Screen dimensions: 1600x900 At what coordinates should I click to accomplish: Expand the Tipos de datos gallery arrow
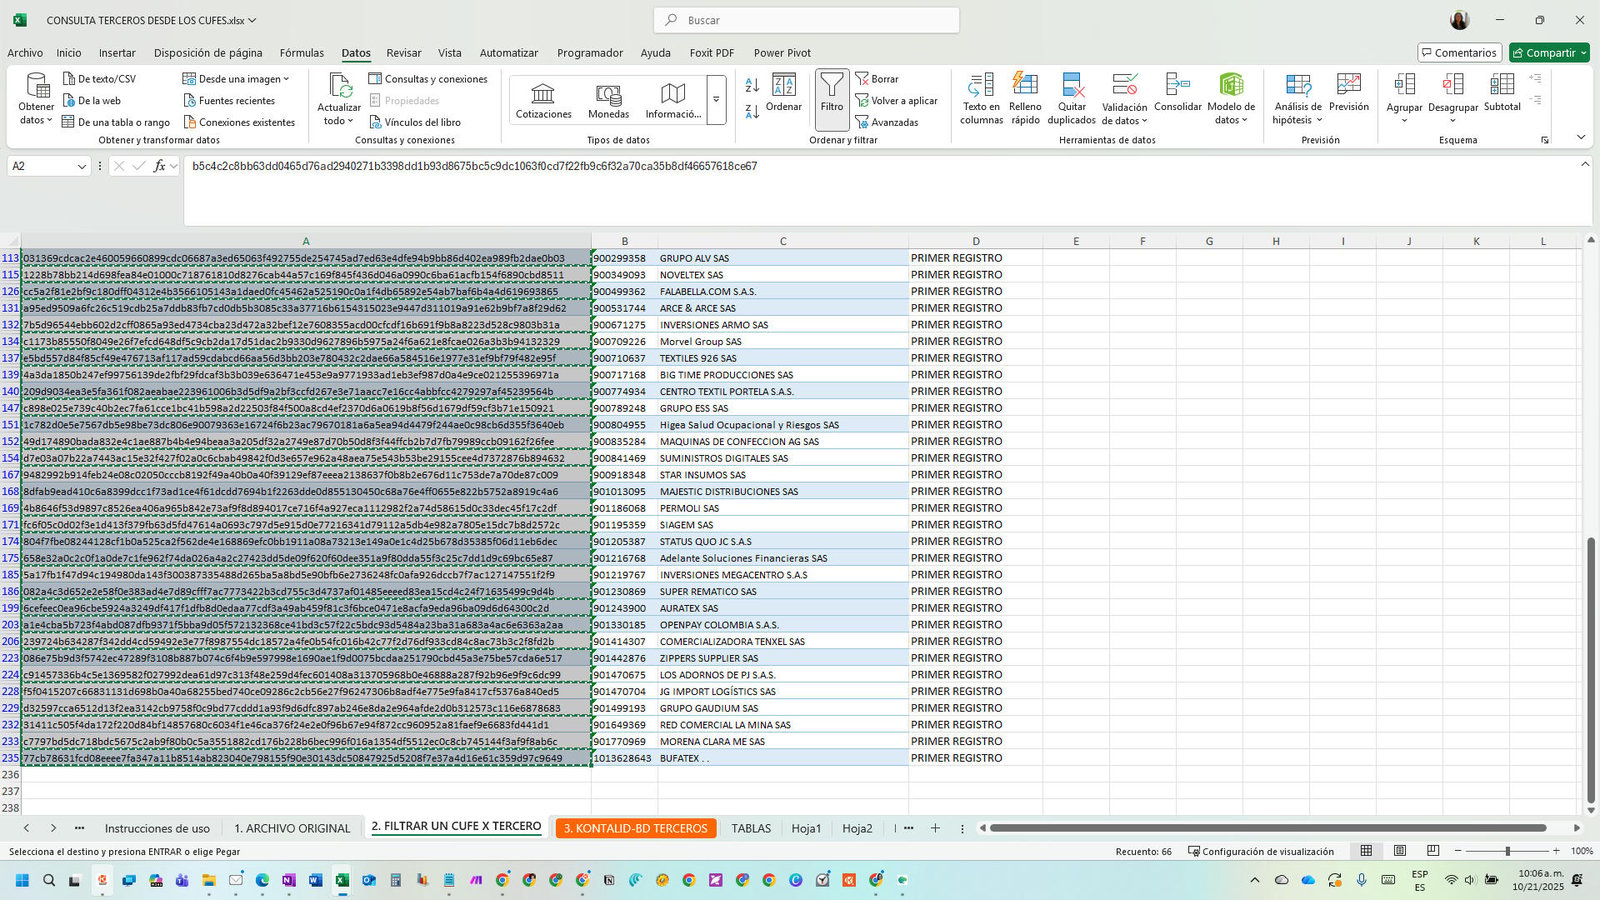coord(716,100)
